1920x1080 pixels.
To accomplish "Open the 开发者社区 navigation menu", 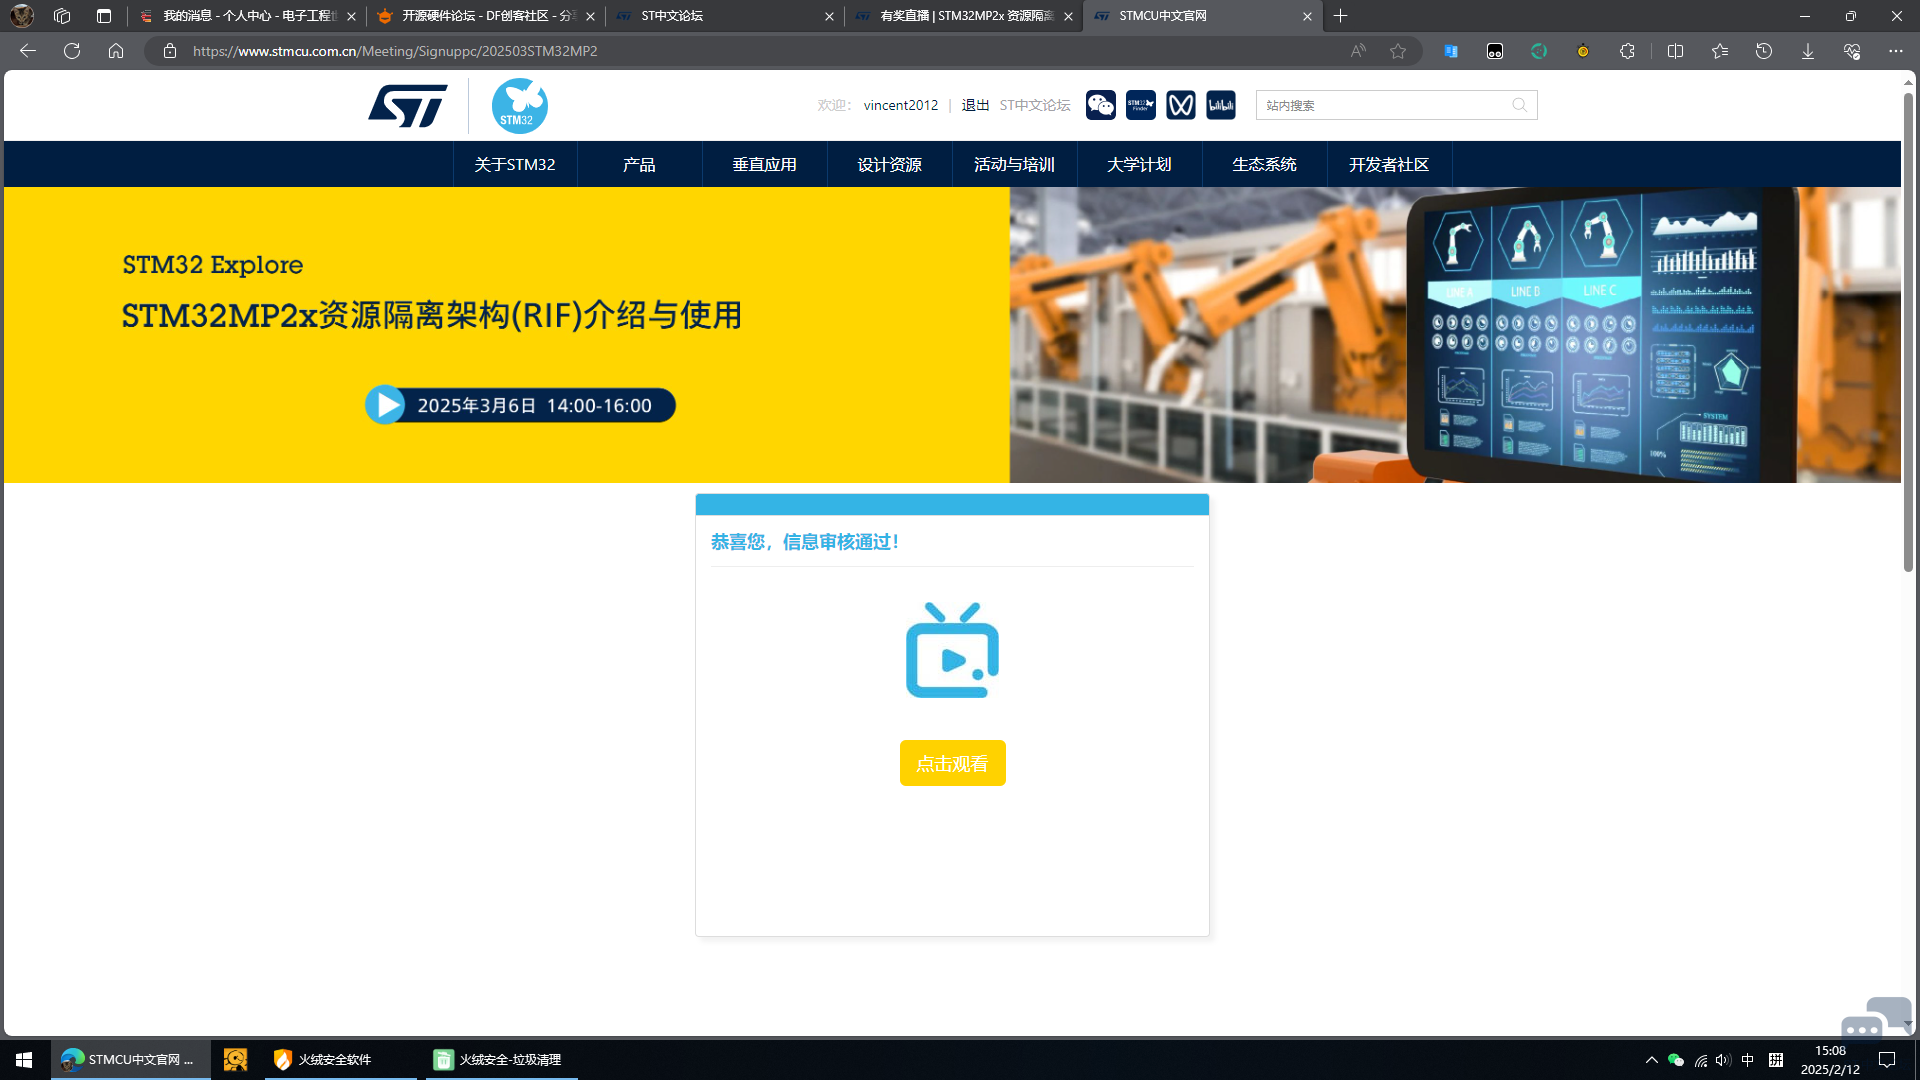I will pos(1390,164).
